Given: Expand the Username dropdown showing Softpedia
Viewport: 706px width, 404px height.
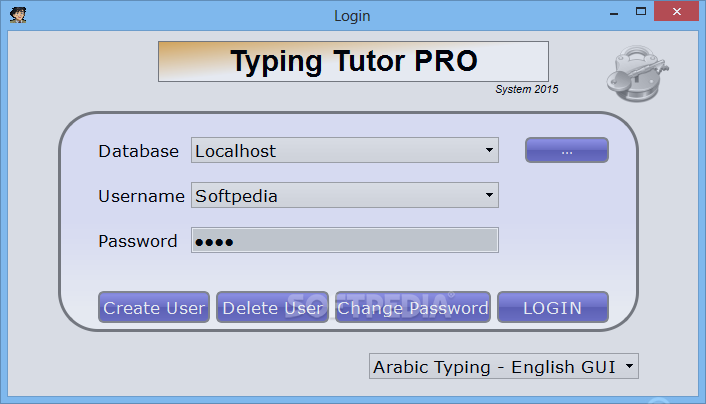Looking at the screenshot, I should click(x=345, y=195).
